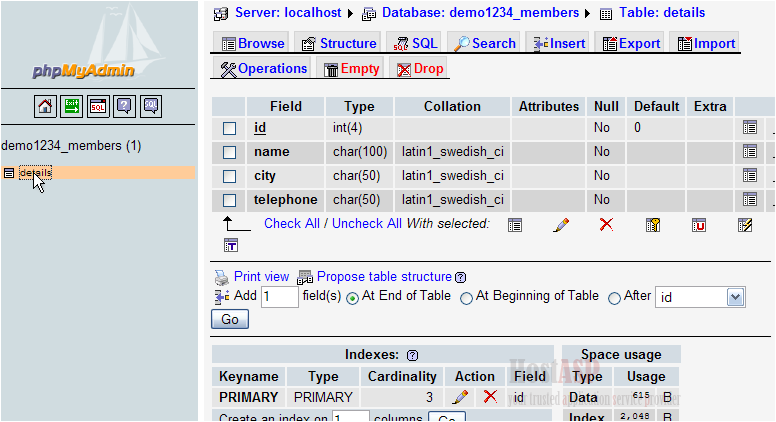Click With selected pencil change icon
Viewport: 776px width, 422px height.
[x=561, y=225]
